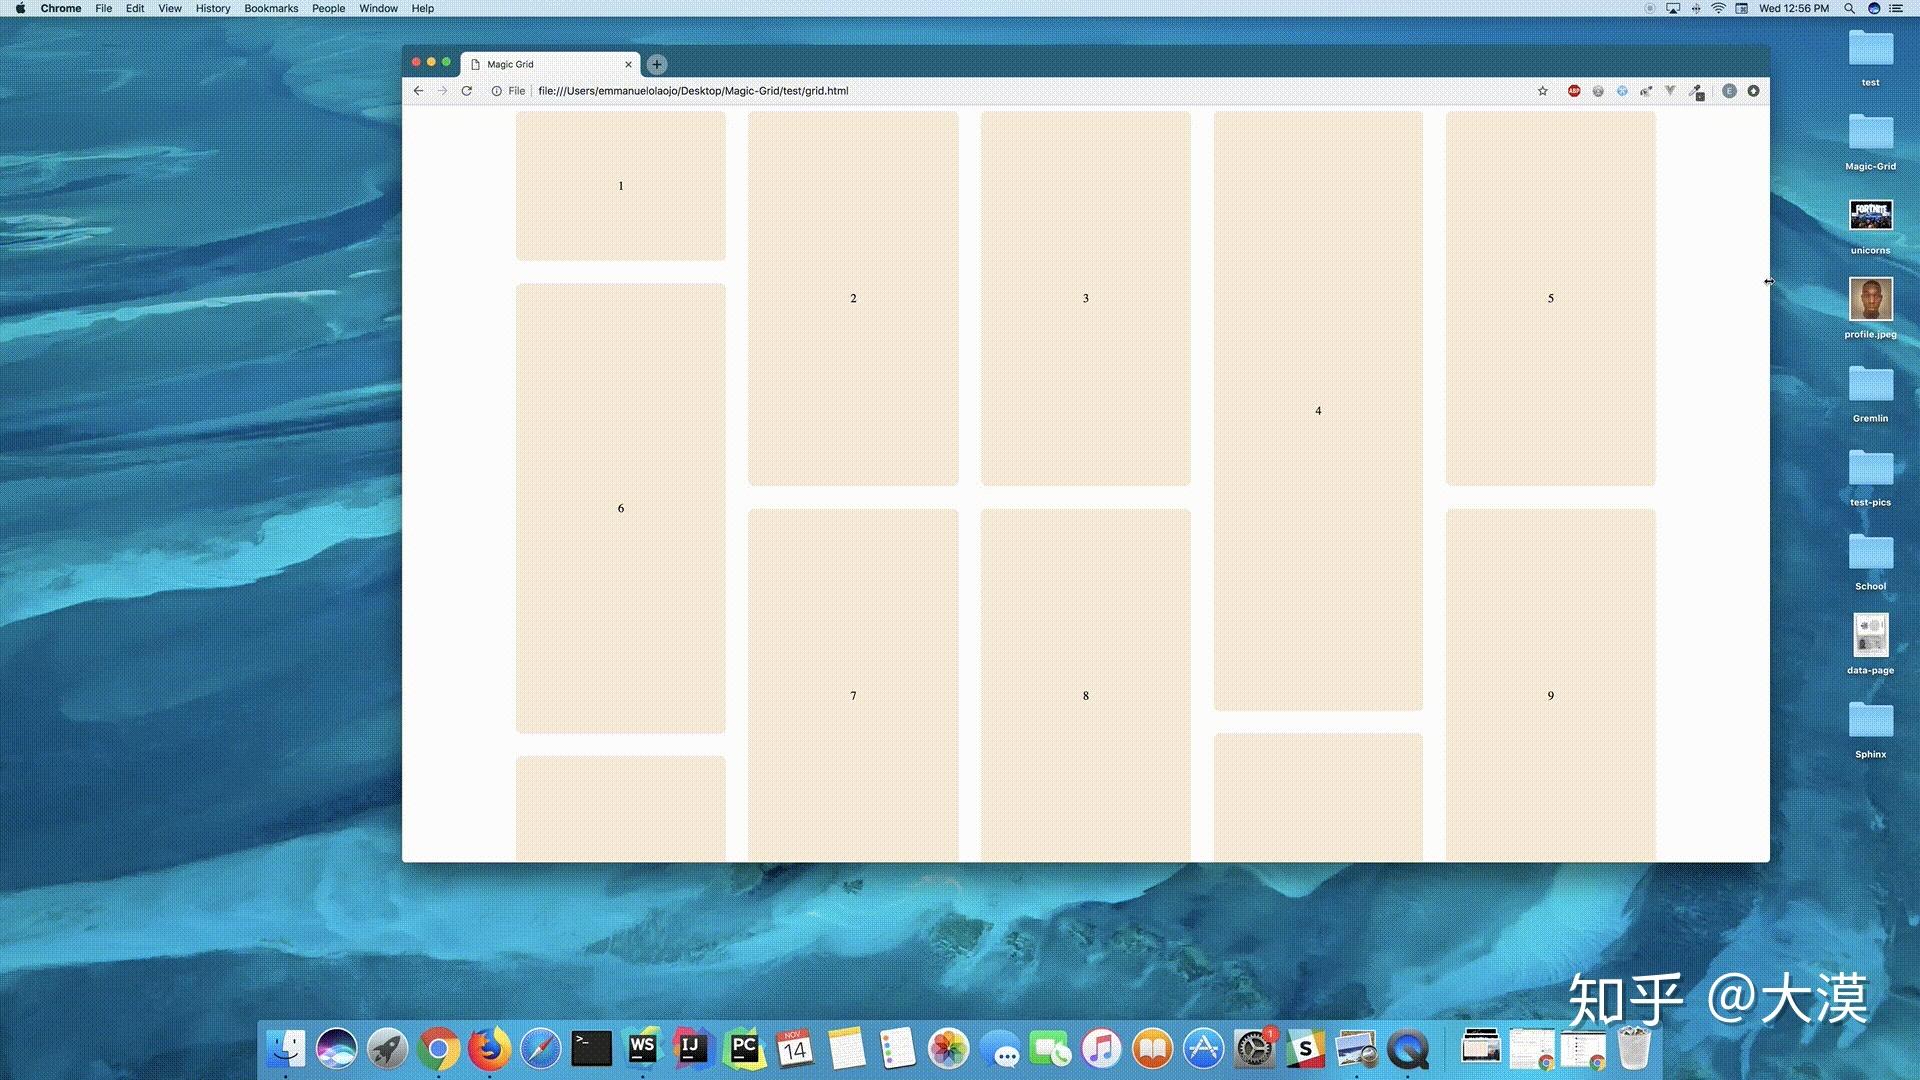1920x1080 pixels.
Task: Reload the page with refresh button
Action: [x=466, y=91]
